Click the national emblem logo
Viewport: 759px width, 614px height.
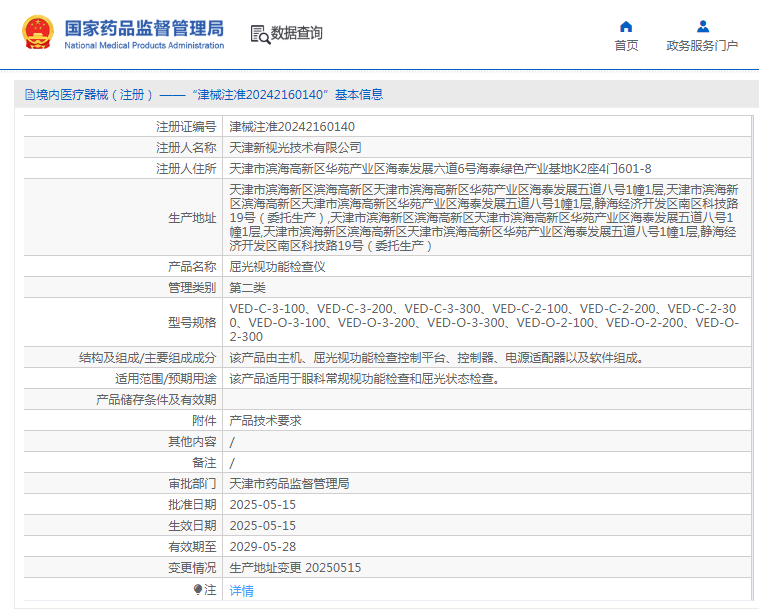38,32
